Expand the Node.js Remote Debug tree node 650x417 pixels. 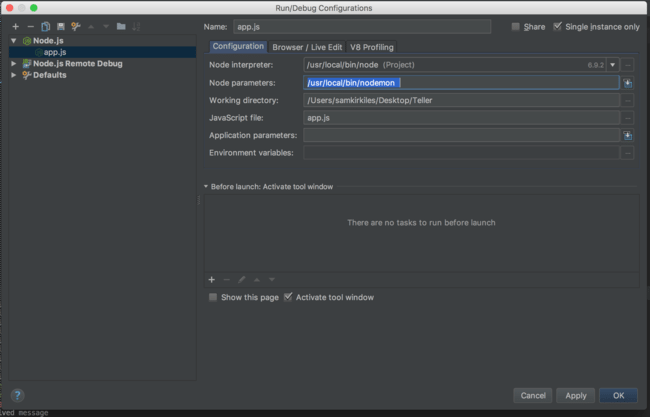(14, 63)
